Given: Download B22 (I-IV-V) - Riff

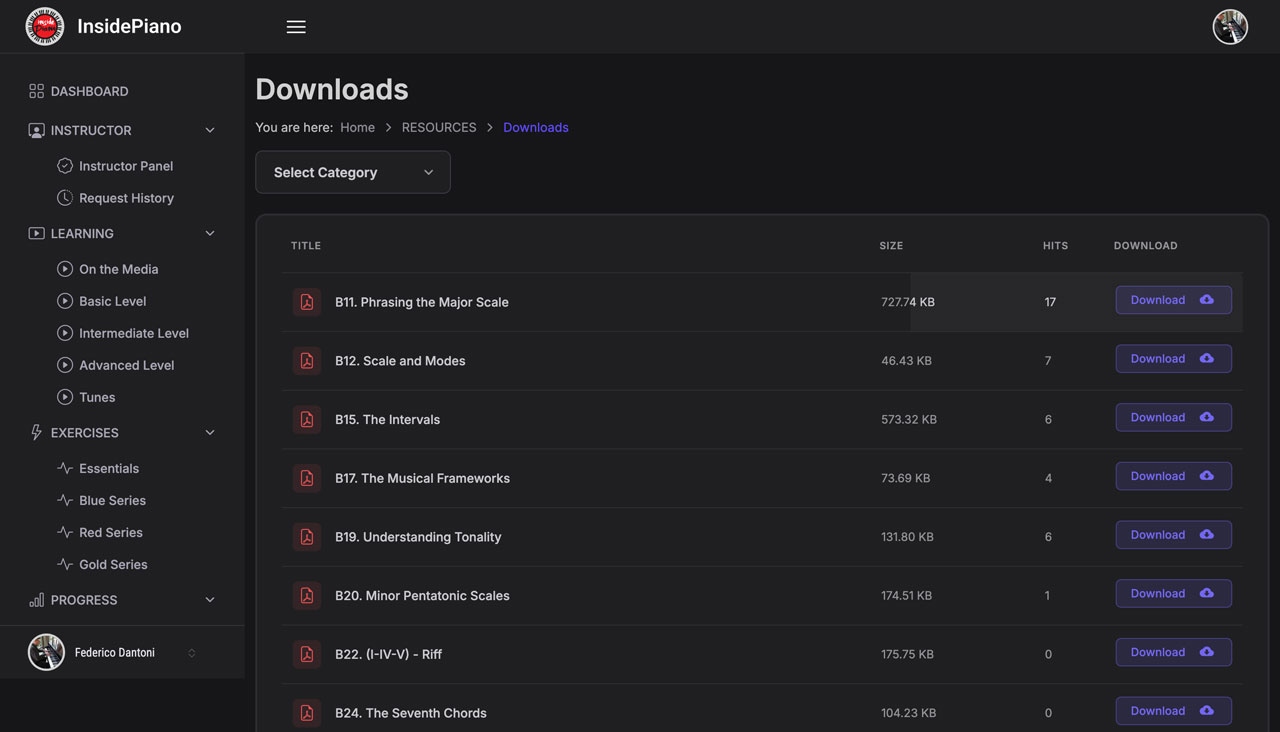Looking at the screenshot, I should pos(1174,652).
